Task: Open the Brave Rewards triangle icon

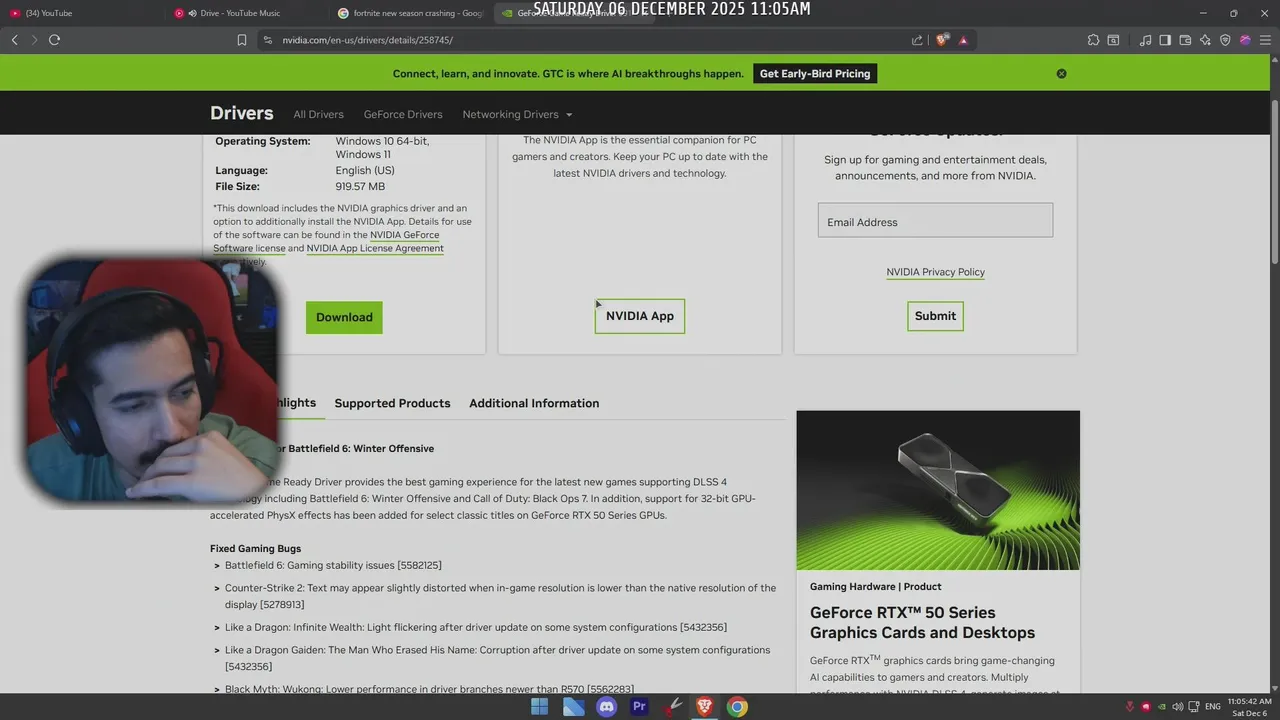Action: point(963,40)
